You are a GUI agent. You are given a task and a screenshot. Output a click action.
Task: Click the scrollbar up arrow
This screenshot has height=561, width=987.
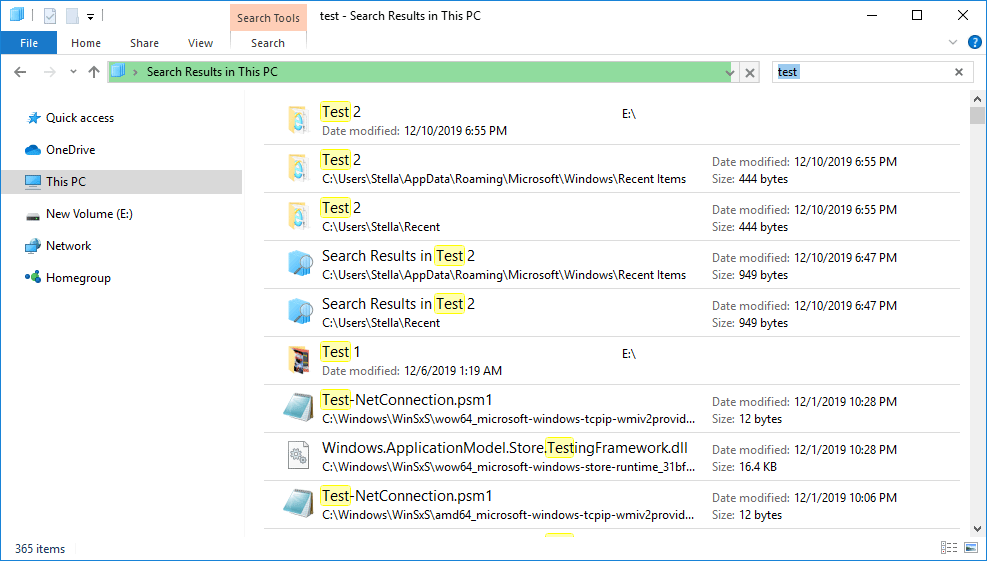coord(978,99)
